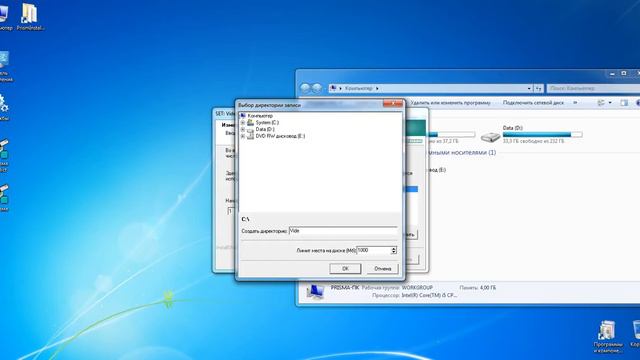640x360 pixels.
Task: Click the disk space limit field showing 1000
Action: (373, 250)
